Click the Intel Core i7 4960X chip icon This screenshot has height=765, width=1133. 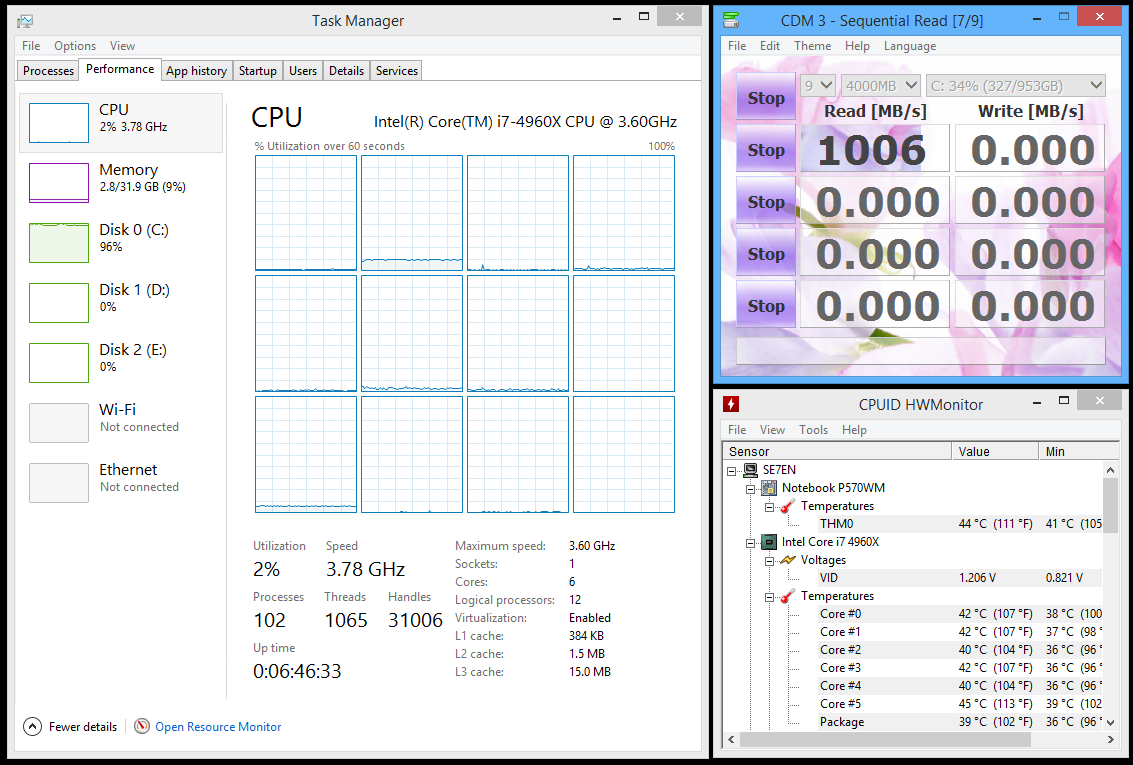coord(770,542)
